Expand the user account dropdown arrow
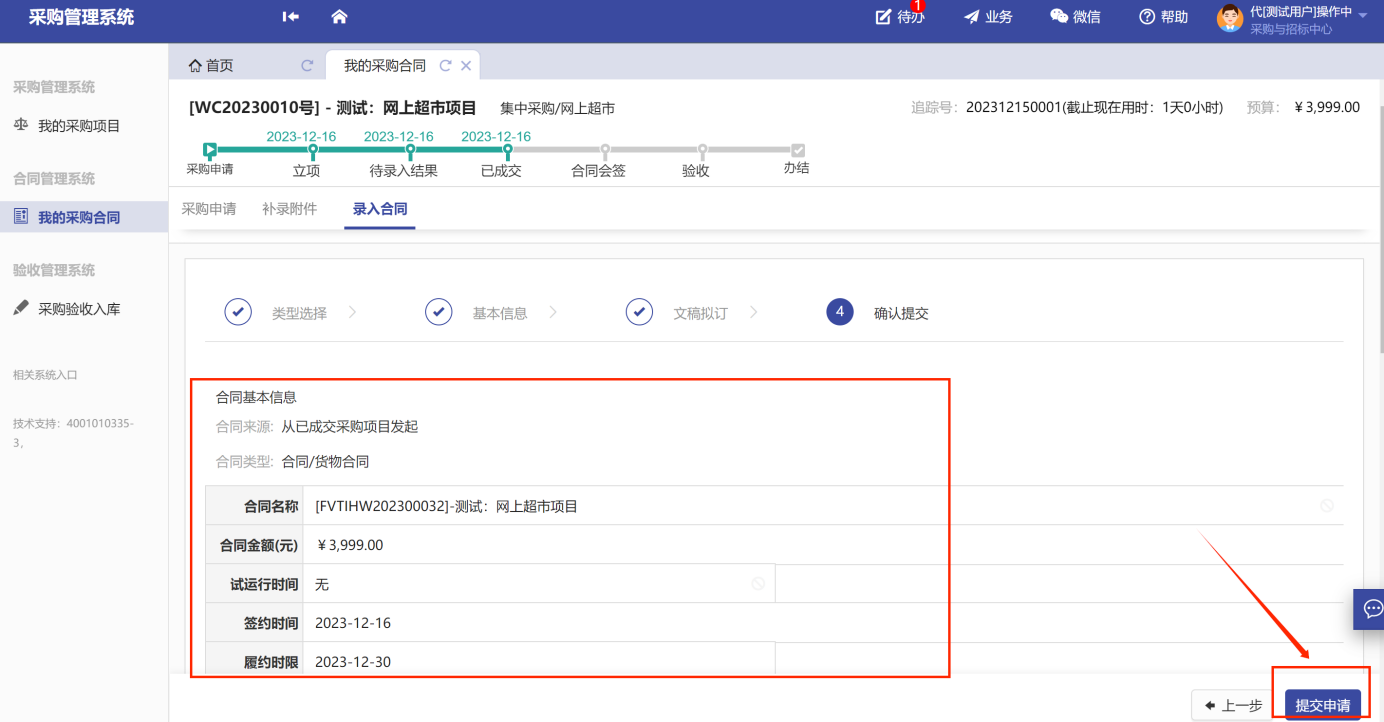Screen dimensions: 1384x722 (1362, 15)
